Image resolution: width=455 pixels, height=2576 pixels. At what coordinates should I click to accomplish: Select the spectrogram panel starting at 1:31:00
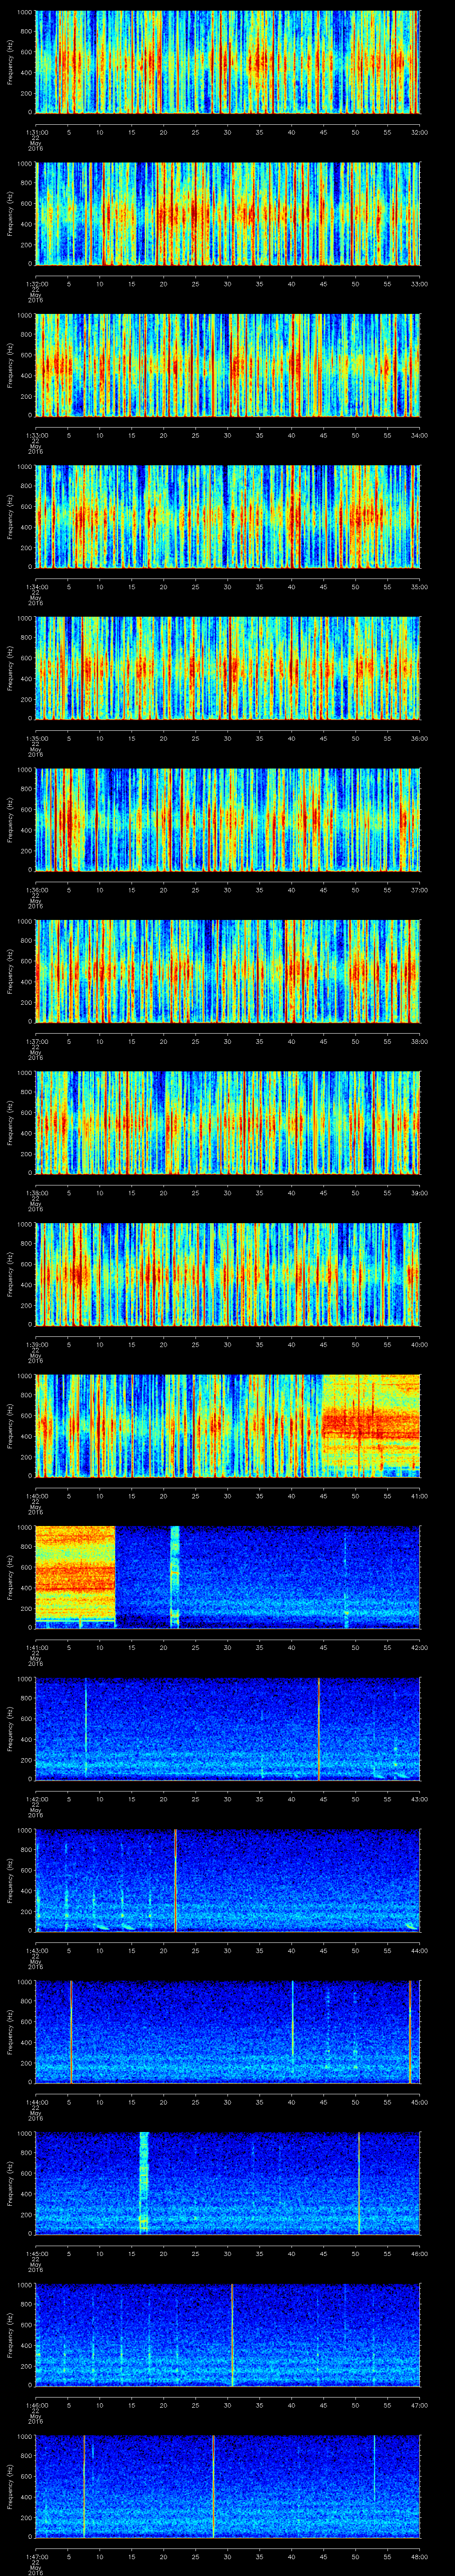(x=228, y=62)
